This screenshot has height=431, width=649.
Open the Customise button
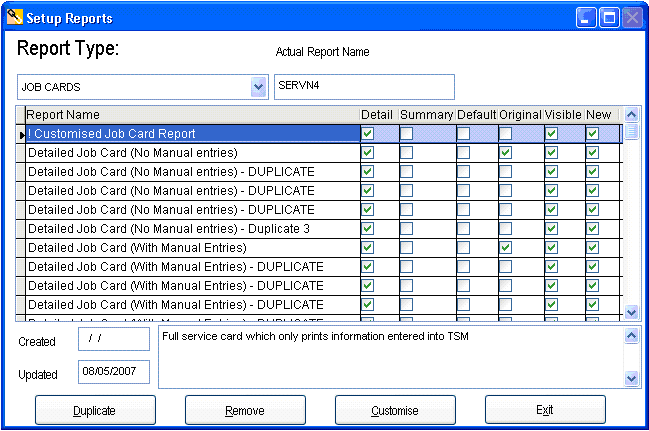[394, 410]
